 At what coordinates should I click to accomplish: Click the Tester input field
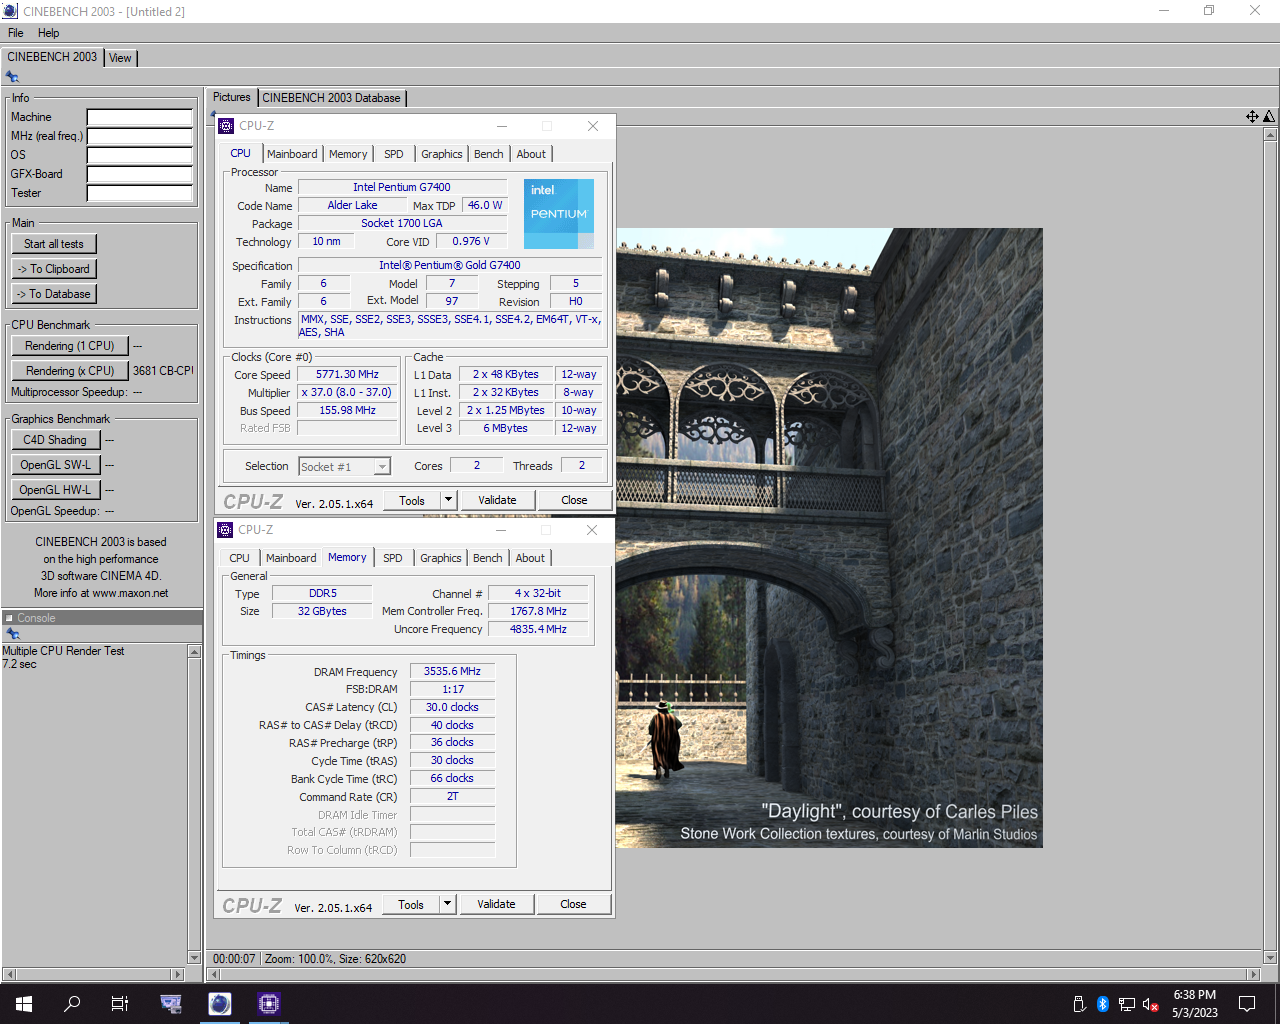(140, 193)
